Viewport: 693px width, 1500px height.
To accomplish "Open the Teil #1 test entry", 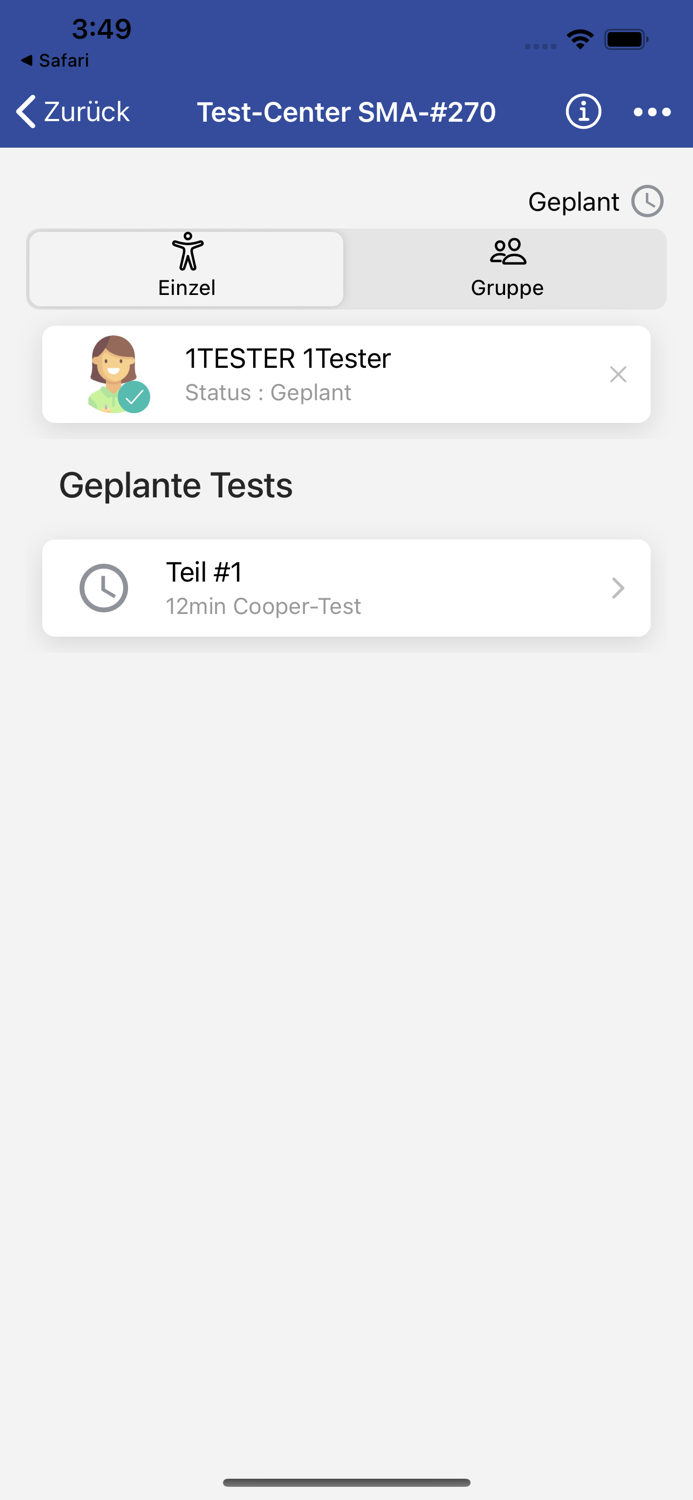I will pyautogui.click(x=346, y=588).
